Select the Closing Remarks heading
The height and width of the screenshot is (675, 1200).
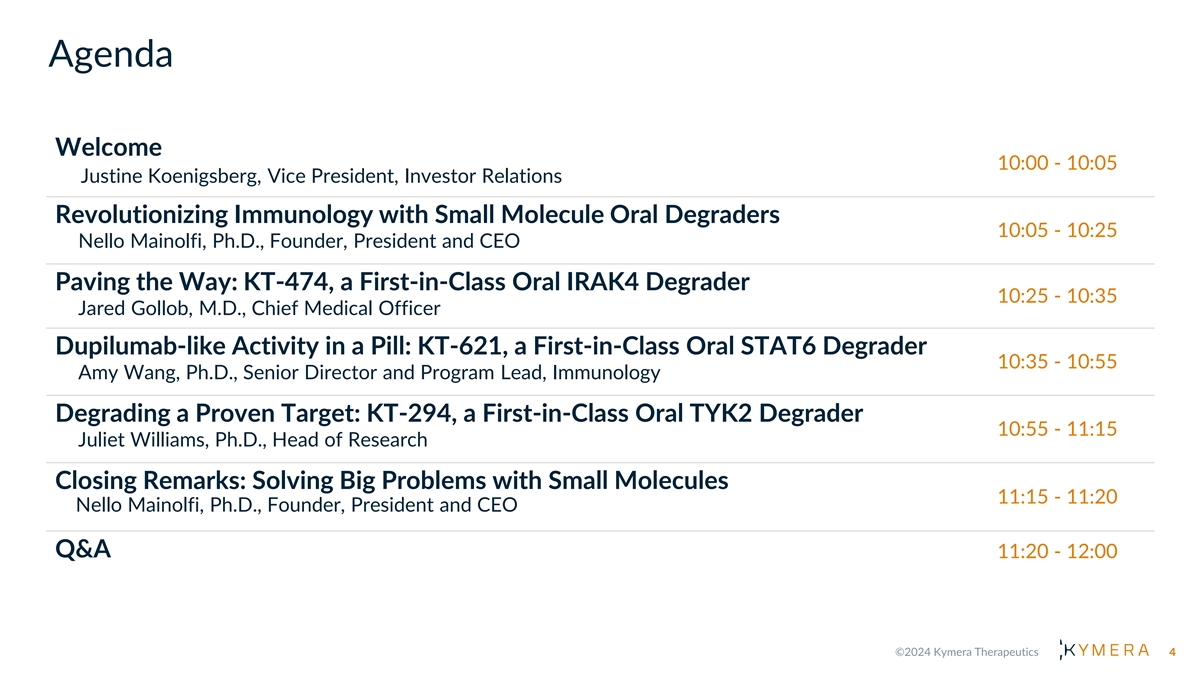point(391,480)
